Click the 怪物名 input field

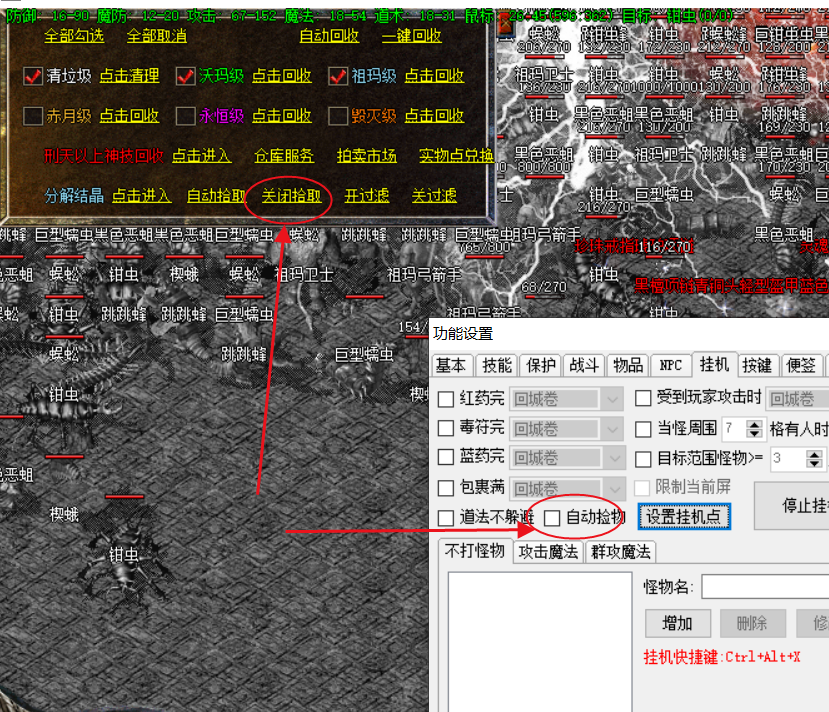tap(765, 587)
